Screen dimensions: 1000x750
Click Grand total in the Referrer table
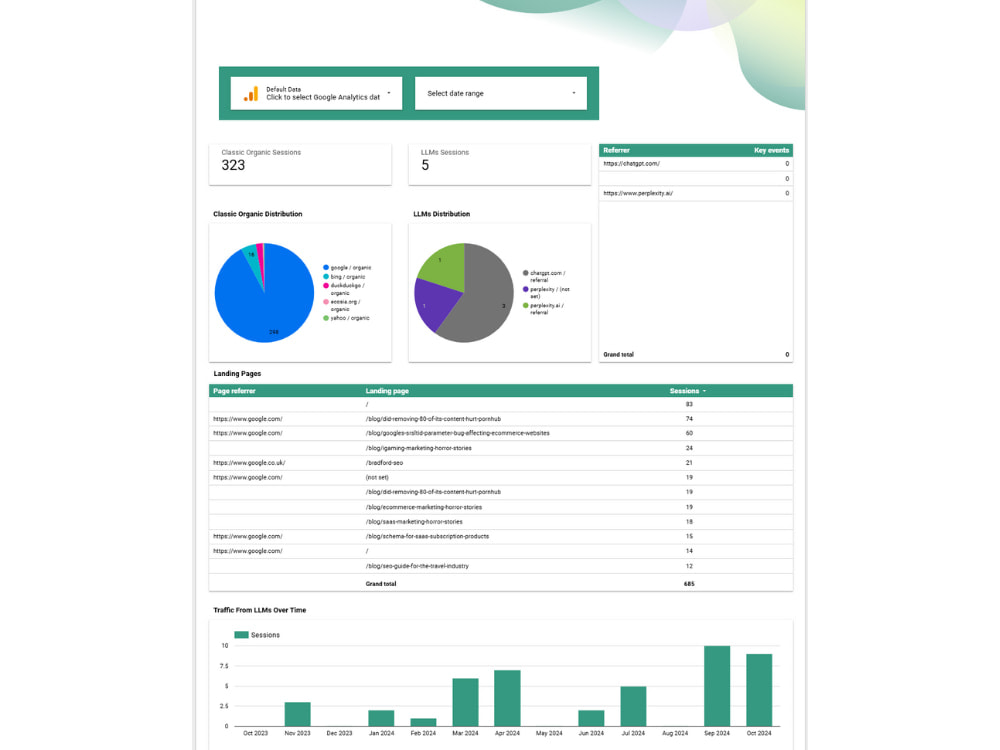[x=619, y=355]
